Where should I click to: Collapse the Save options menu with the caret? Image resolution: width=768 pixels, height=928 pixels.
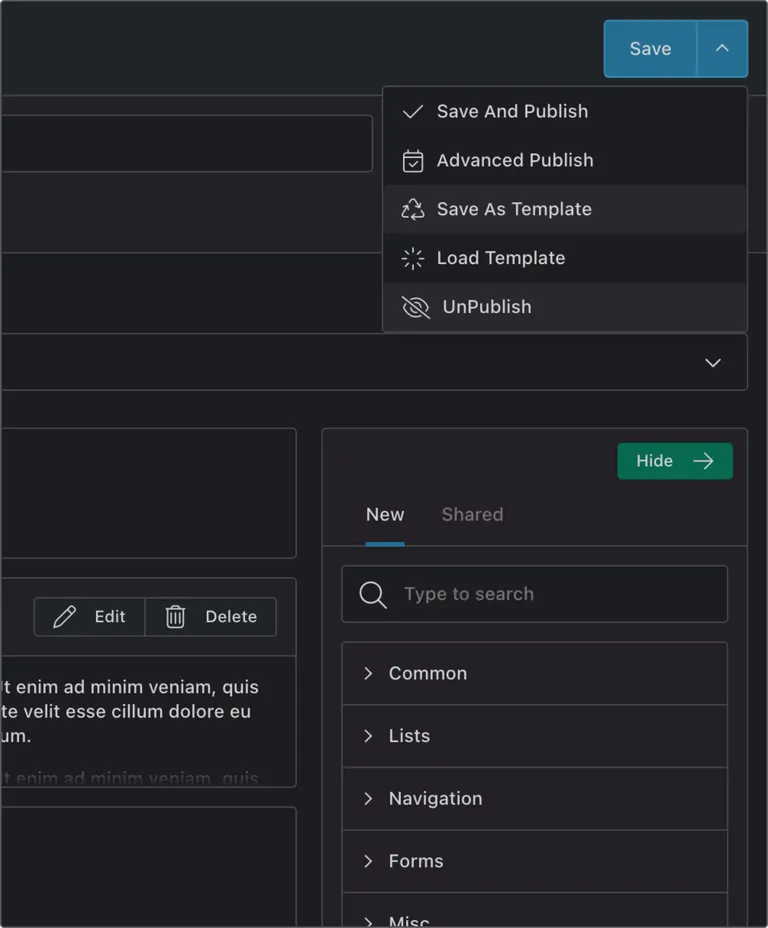coord(722,49)
